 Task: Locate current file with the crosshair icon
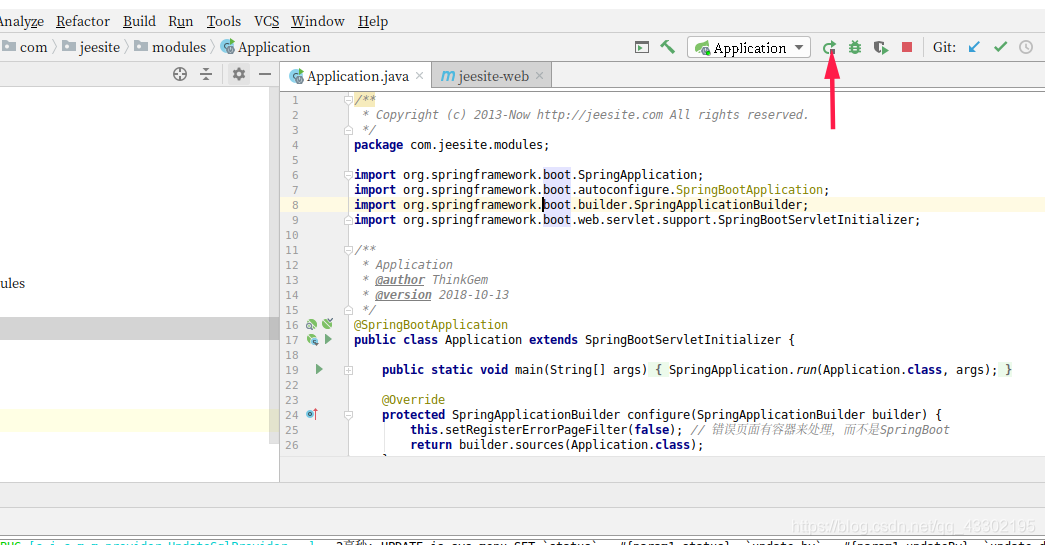pyautogui.click(x=180, y=74)
